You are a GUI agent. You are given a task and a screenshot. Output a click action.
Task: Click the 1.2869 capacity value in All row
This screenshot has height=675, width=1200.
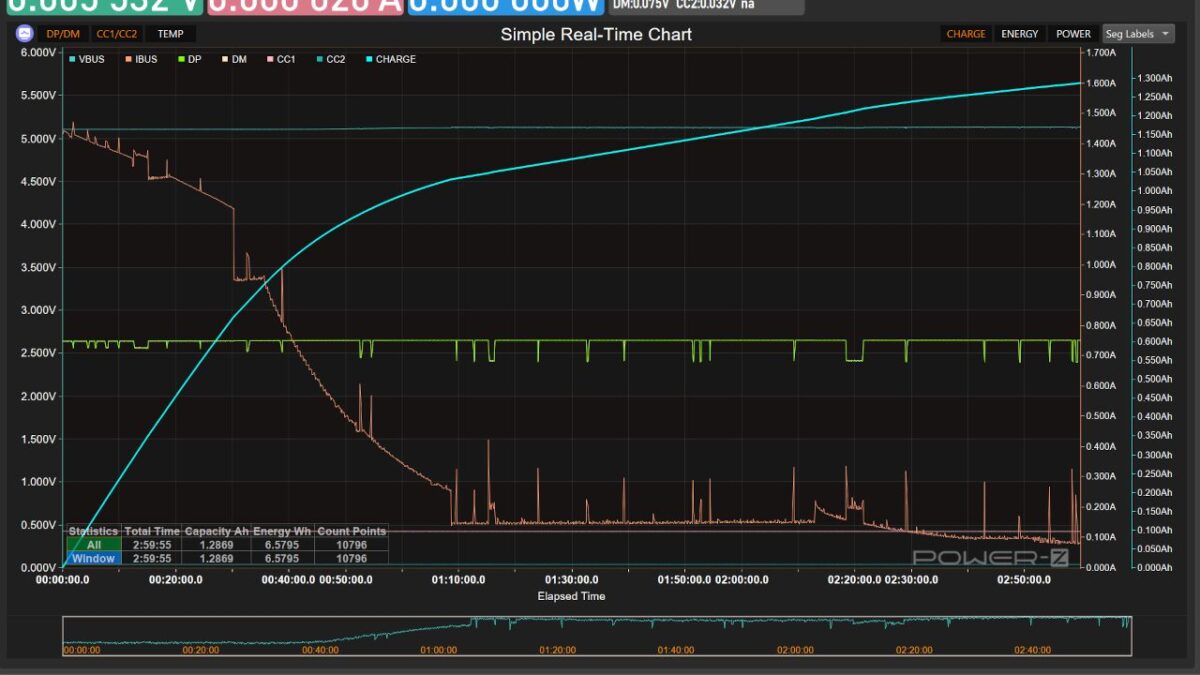click(217, 545)
